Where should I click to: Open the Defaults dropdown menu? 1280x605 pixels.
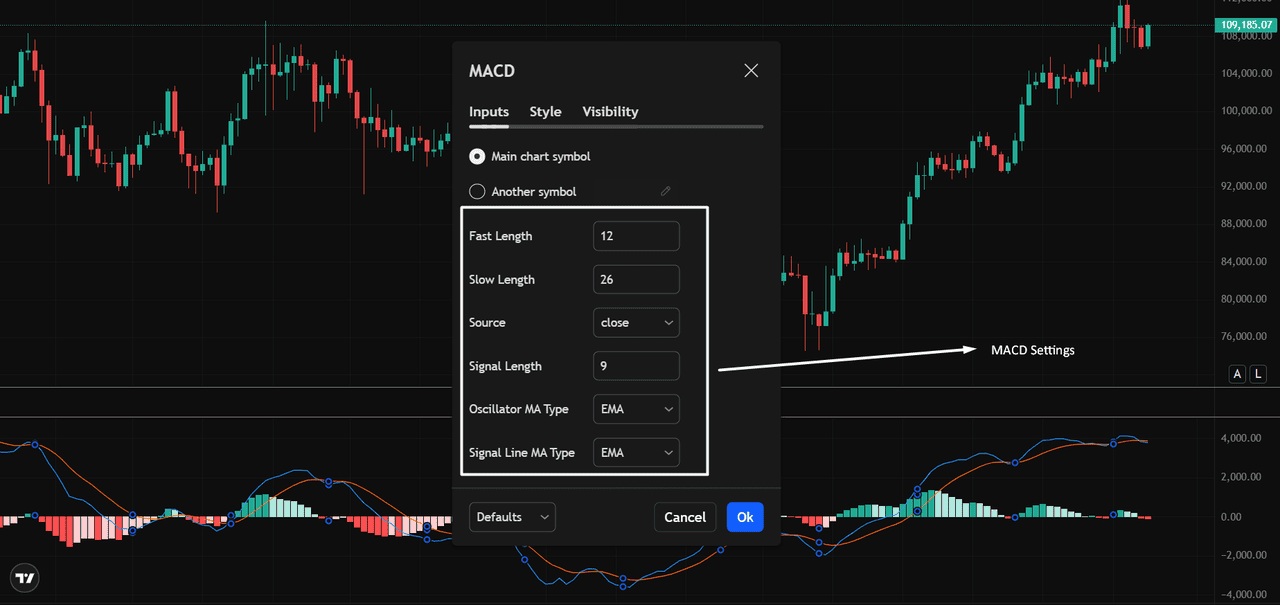pyautogui.click(x=512, y=517)
